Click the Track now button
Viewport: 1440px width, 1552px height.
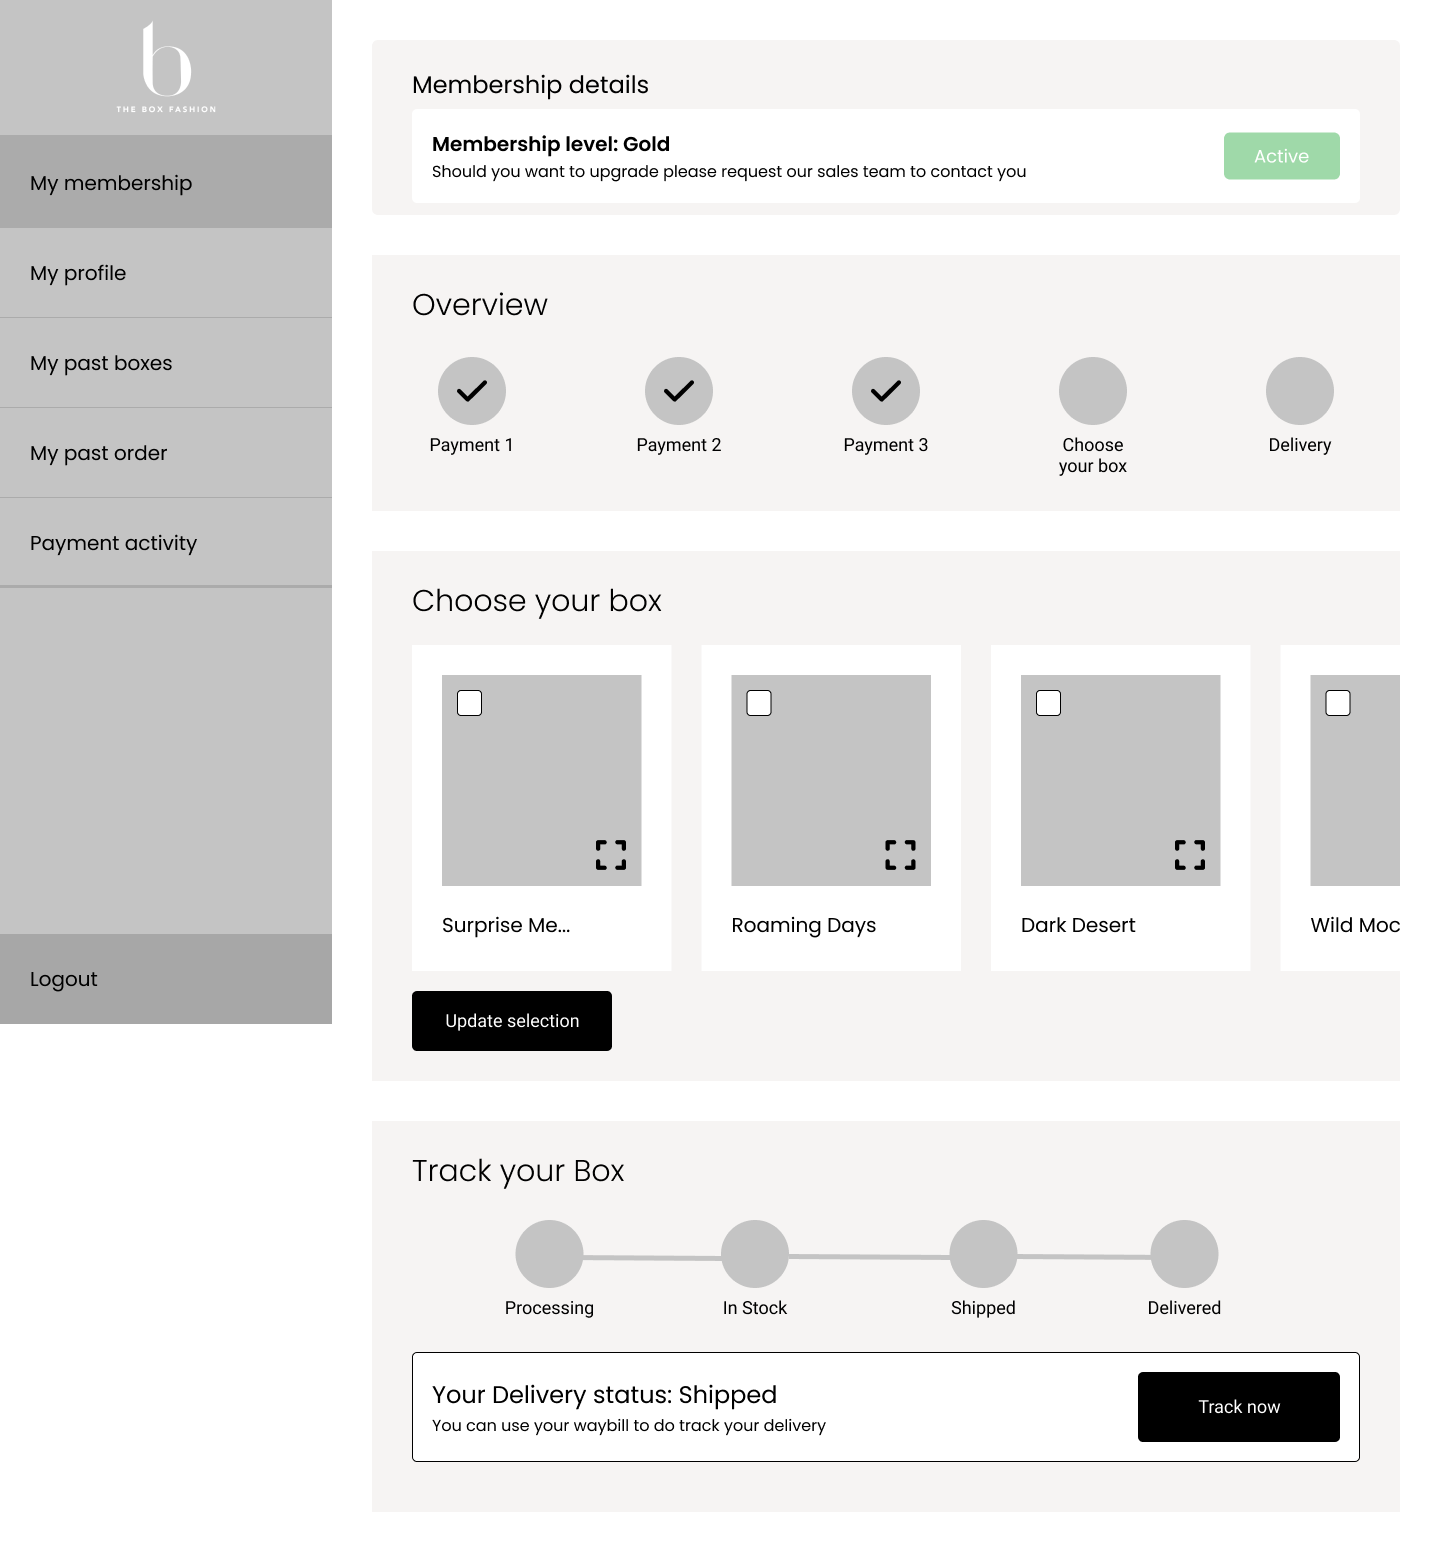click(1238, 1406)
